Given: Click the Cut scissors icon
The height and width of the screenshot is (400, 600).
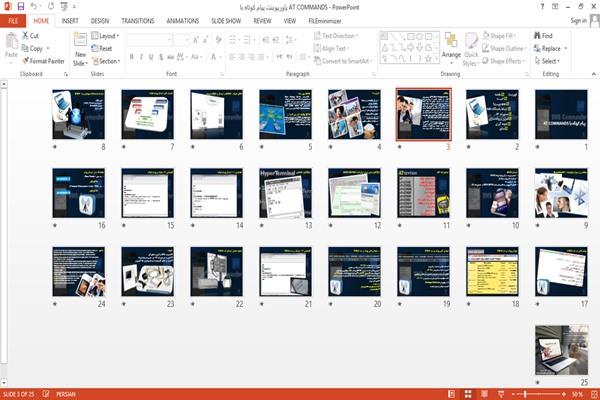Looking at the screenshot, I should [x=25, y=35].
